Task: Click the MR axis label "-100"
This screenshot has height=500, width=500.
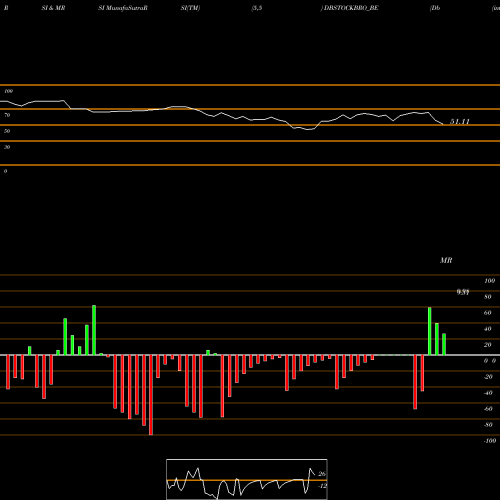Action: click(x=489, y=441)
